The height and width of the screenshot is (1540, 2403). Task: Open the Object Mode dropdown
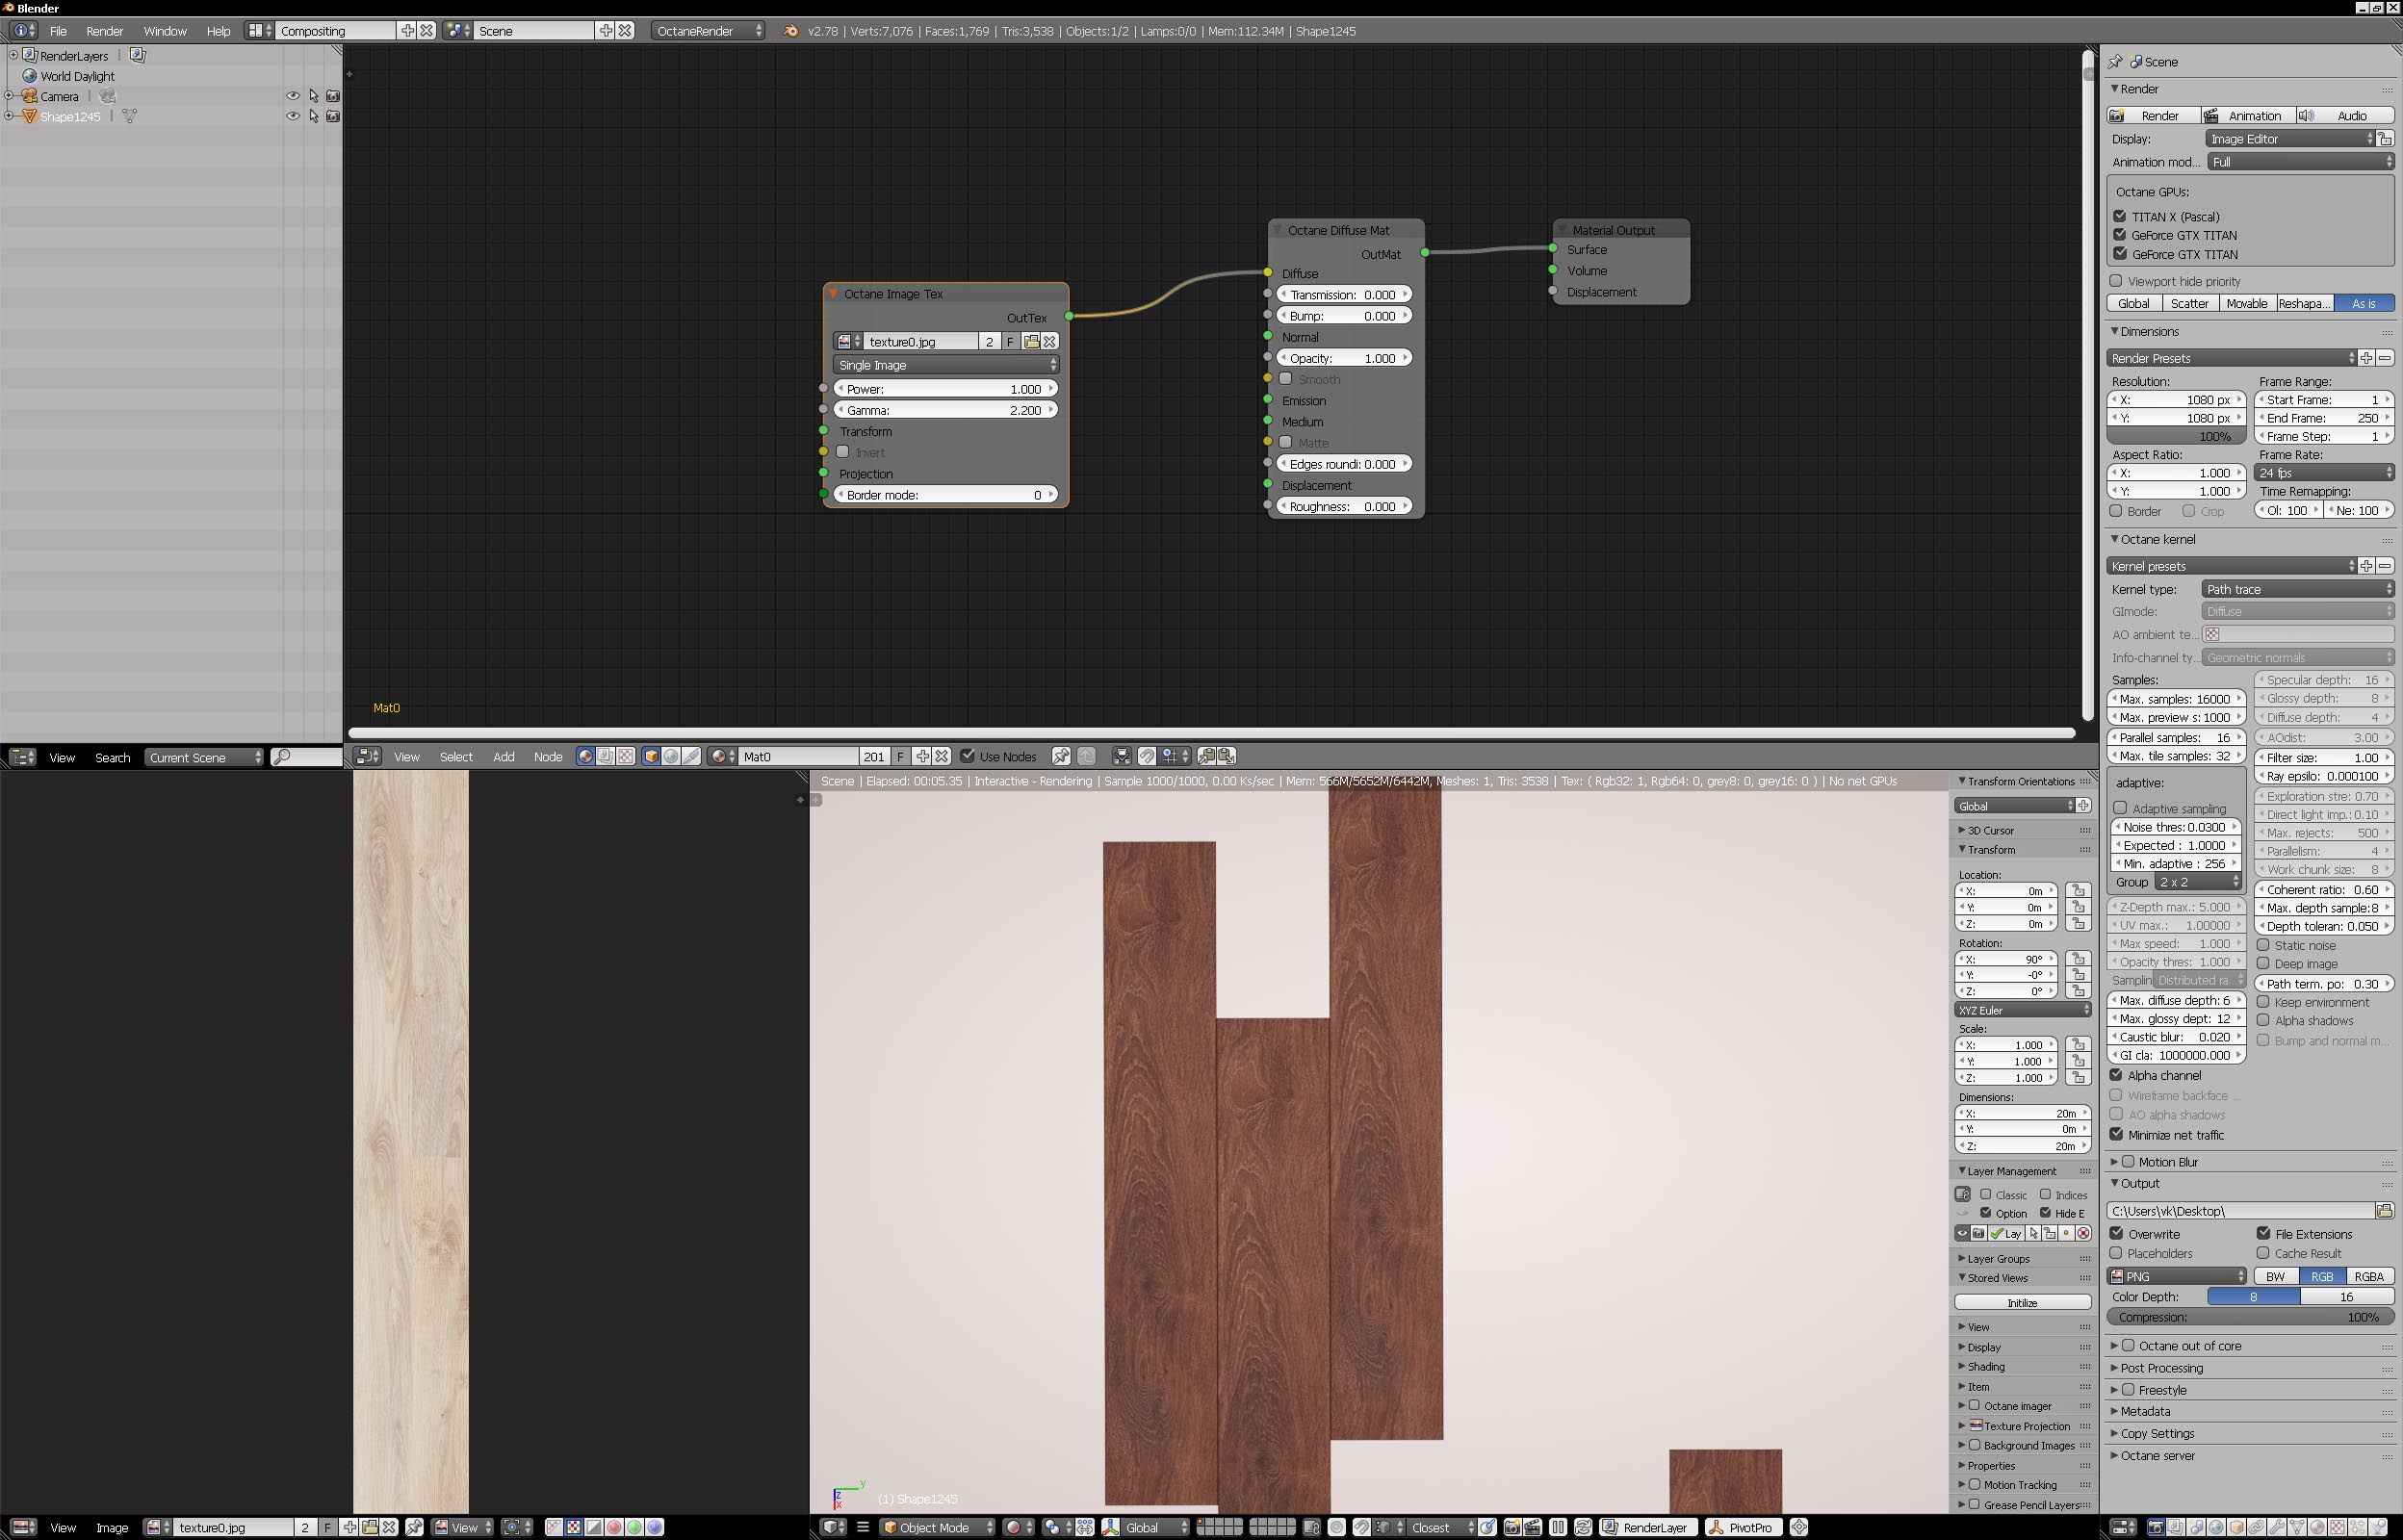937,1527
